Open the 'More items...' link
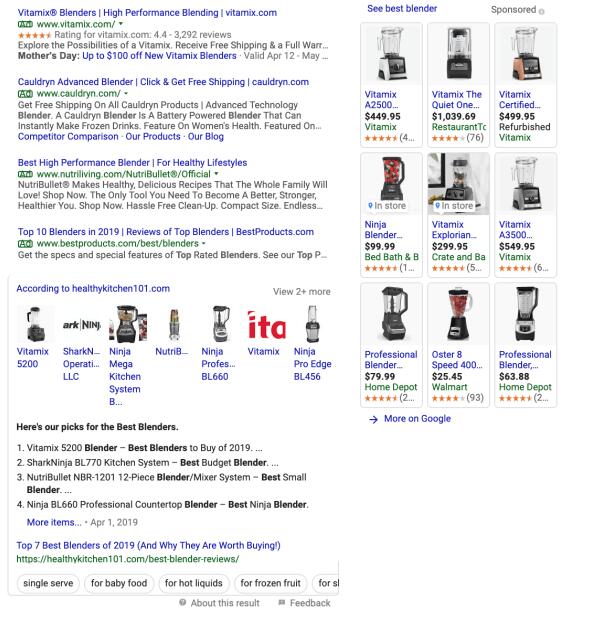Viewport: 590px width, 617px height. tap(54, 522)
